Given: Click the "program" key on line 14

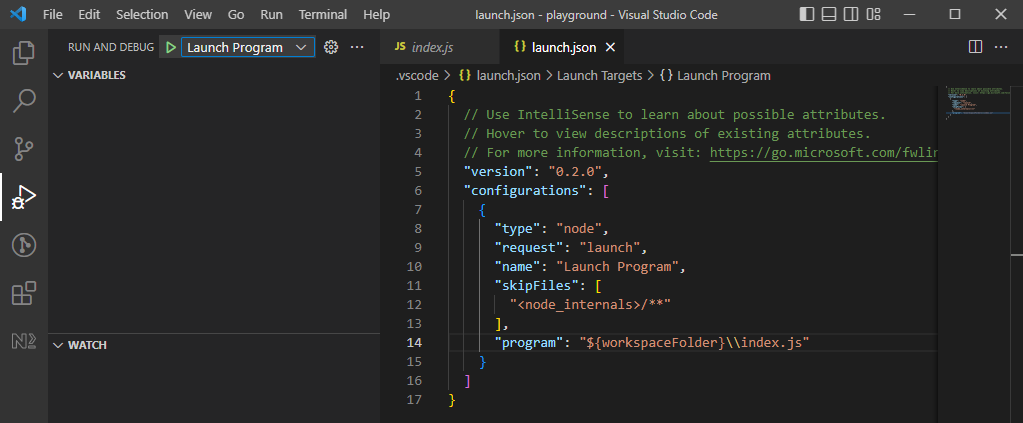Looking at the screenshot, I should pos(528,342).
